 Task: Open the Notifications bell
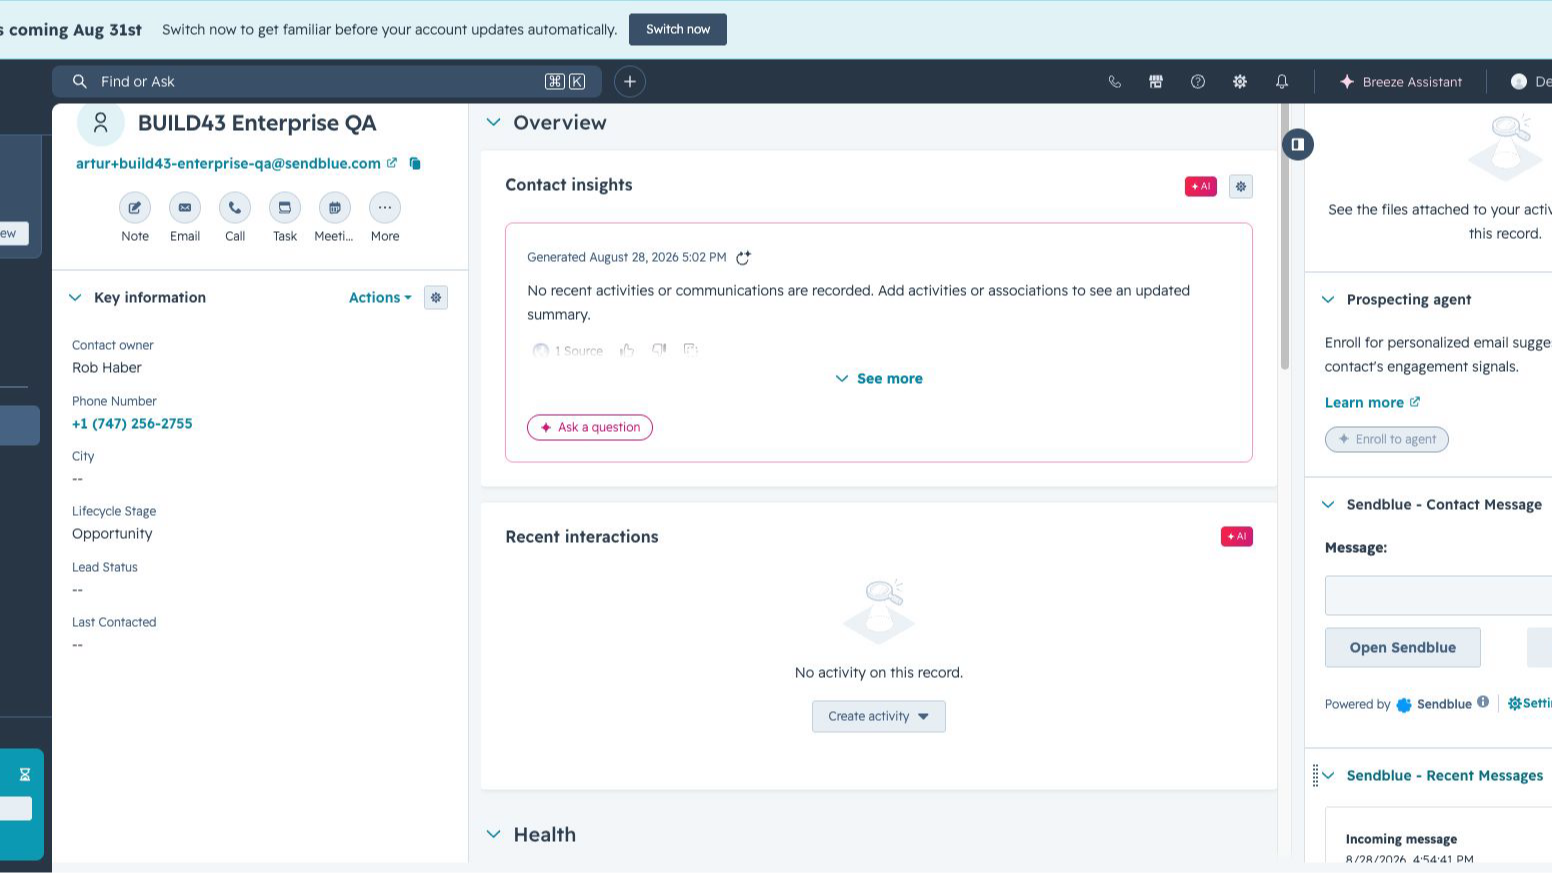point(1282,82)
